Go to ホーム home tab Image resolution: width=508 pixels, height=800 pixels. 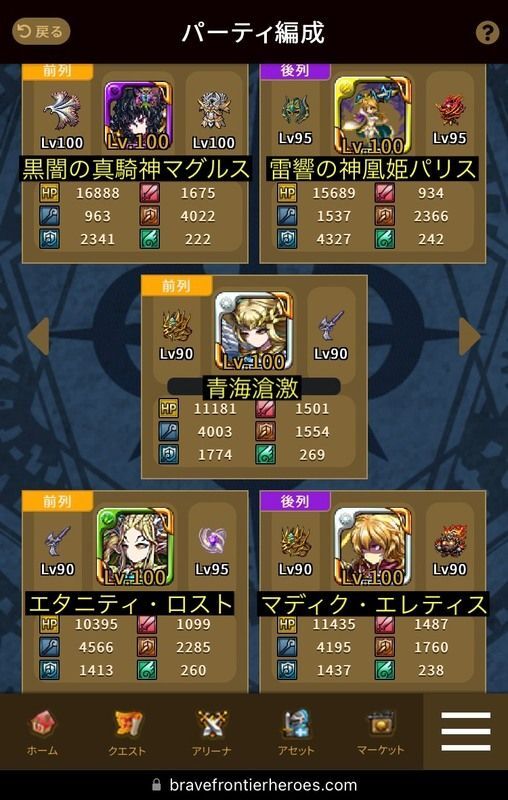[42, 733]
